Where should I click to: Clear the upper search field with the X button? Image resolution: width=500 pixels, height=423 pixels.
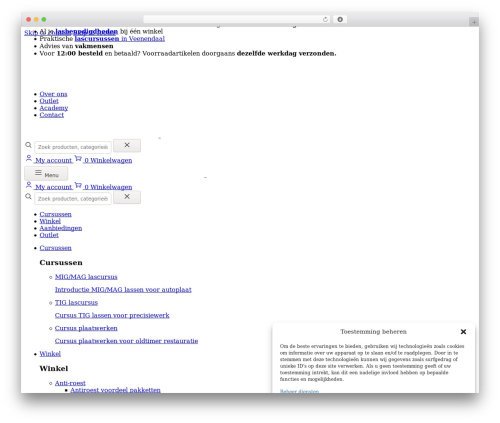(127, 145)
